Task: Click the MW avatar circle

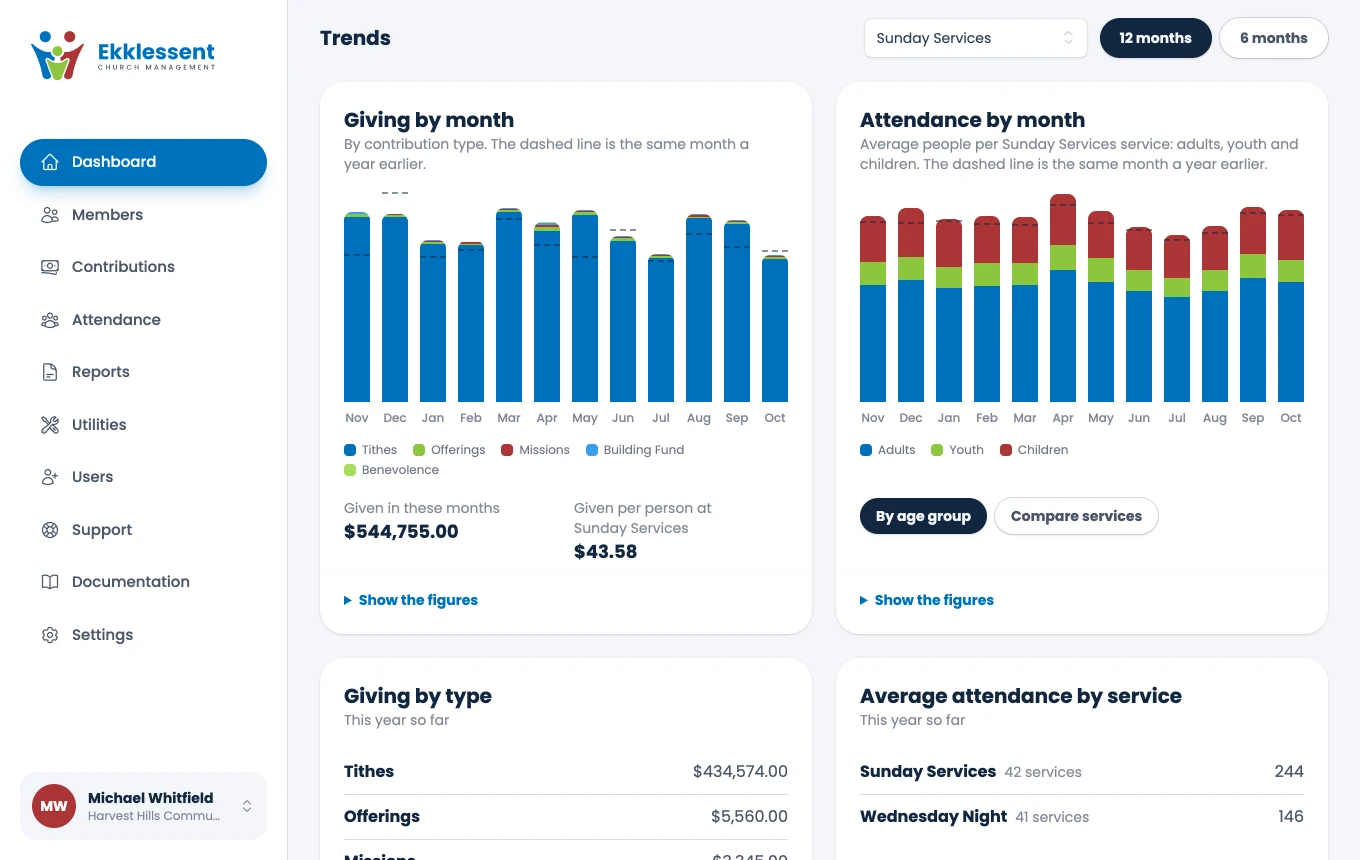Action: click(x=54, y=806)
